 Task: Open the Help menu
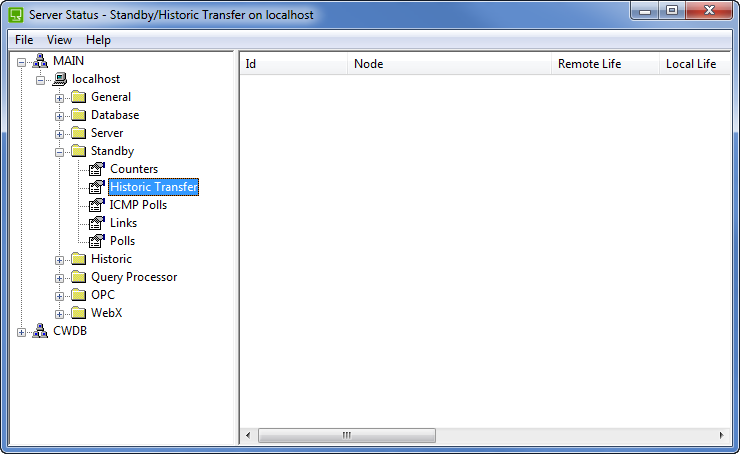pos(98,40)
